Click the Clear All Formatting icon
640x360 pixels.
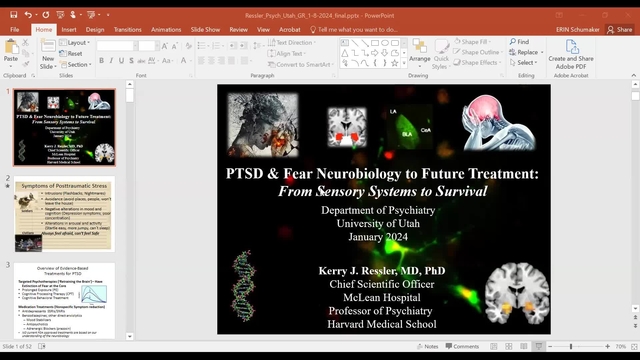pos(188,46)
